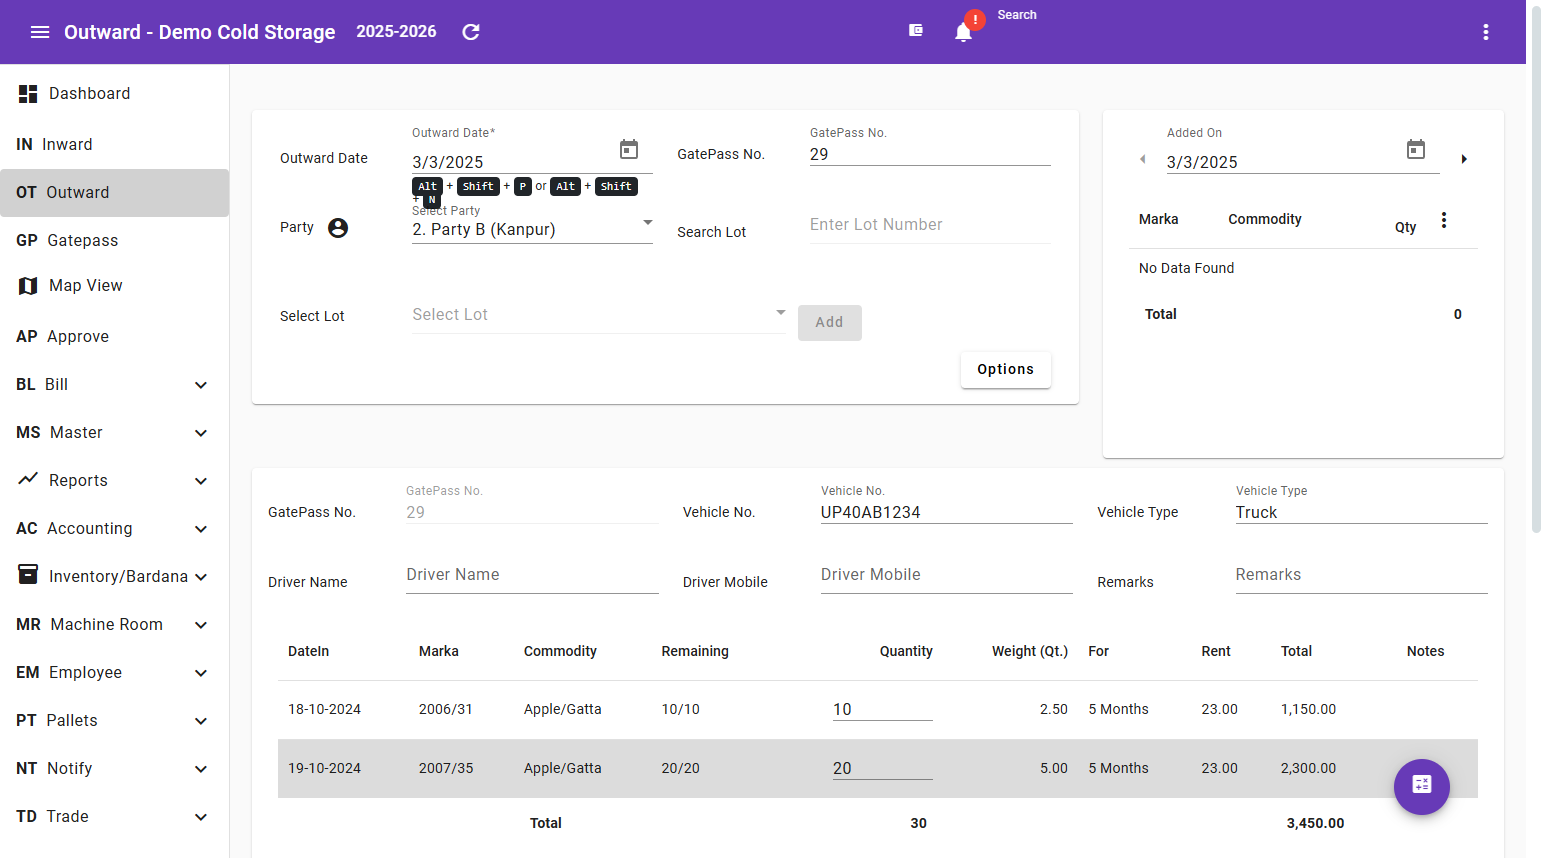Open the Select Lot dropdown
Screen dimensions: 1547x858
point(780,313)
